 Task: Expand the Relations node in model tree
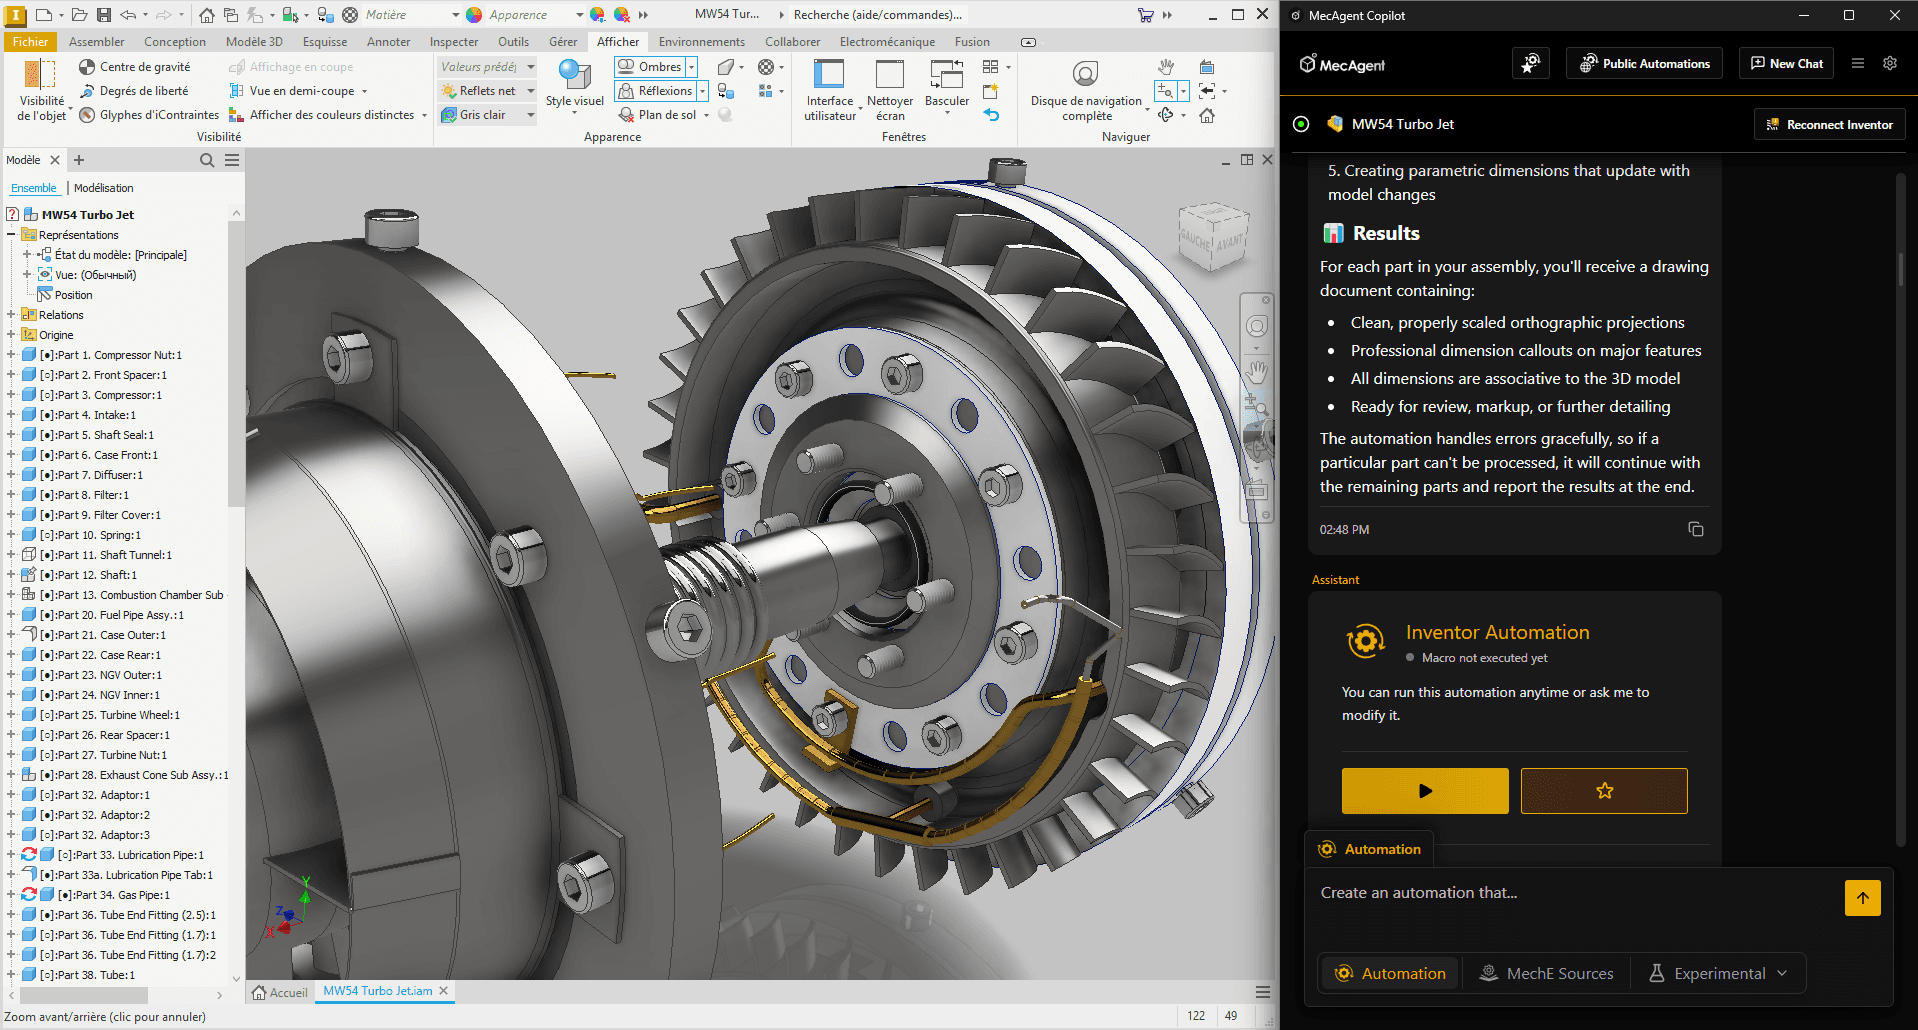tap(10, 314)
